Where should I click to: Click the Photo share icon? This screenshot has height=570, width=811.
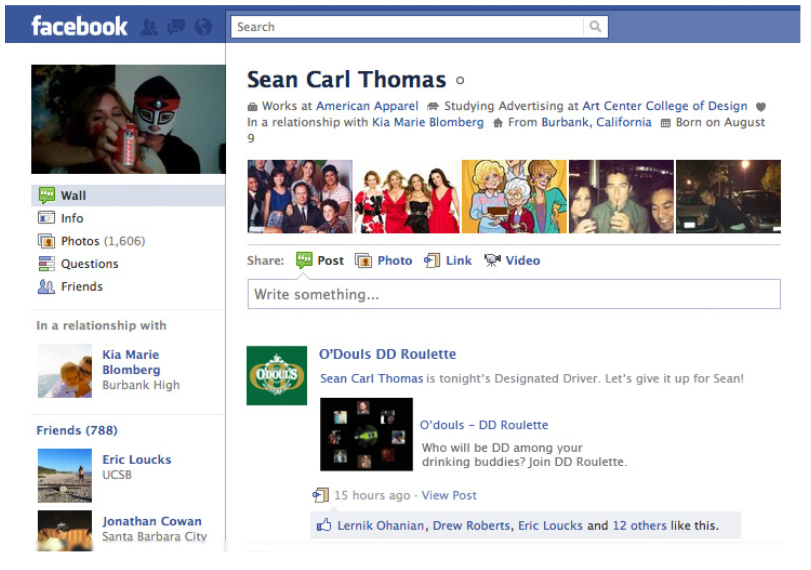(363, 260)
